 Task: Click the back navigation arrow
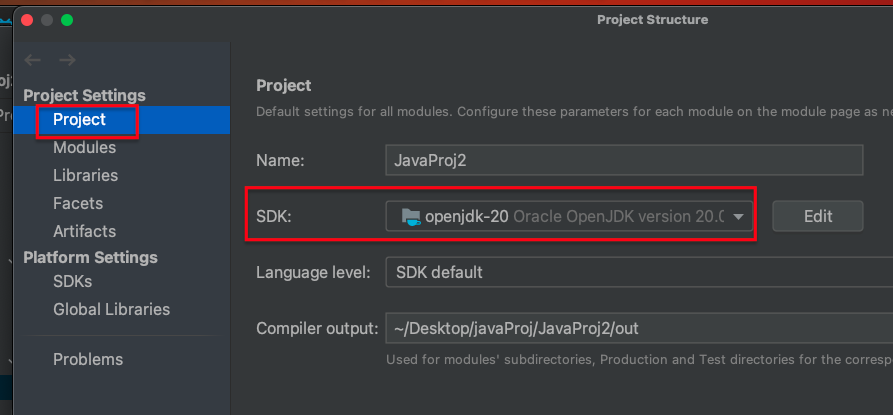pyautogui.click(x=32, y=60)
